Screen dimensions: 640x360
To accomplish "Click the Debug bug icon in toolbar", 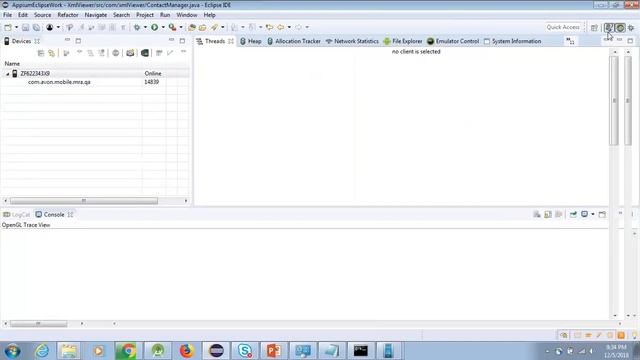I will [137, 27].
